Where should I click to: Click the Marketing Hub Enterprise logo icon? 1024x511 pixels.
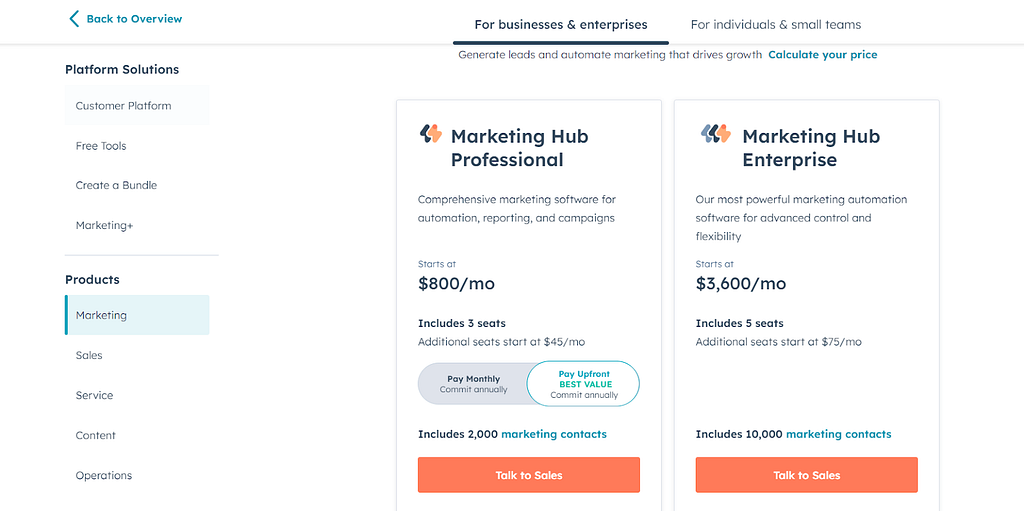tap(716, 133)
